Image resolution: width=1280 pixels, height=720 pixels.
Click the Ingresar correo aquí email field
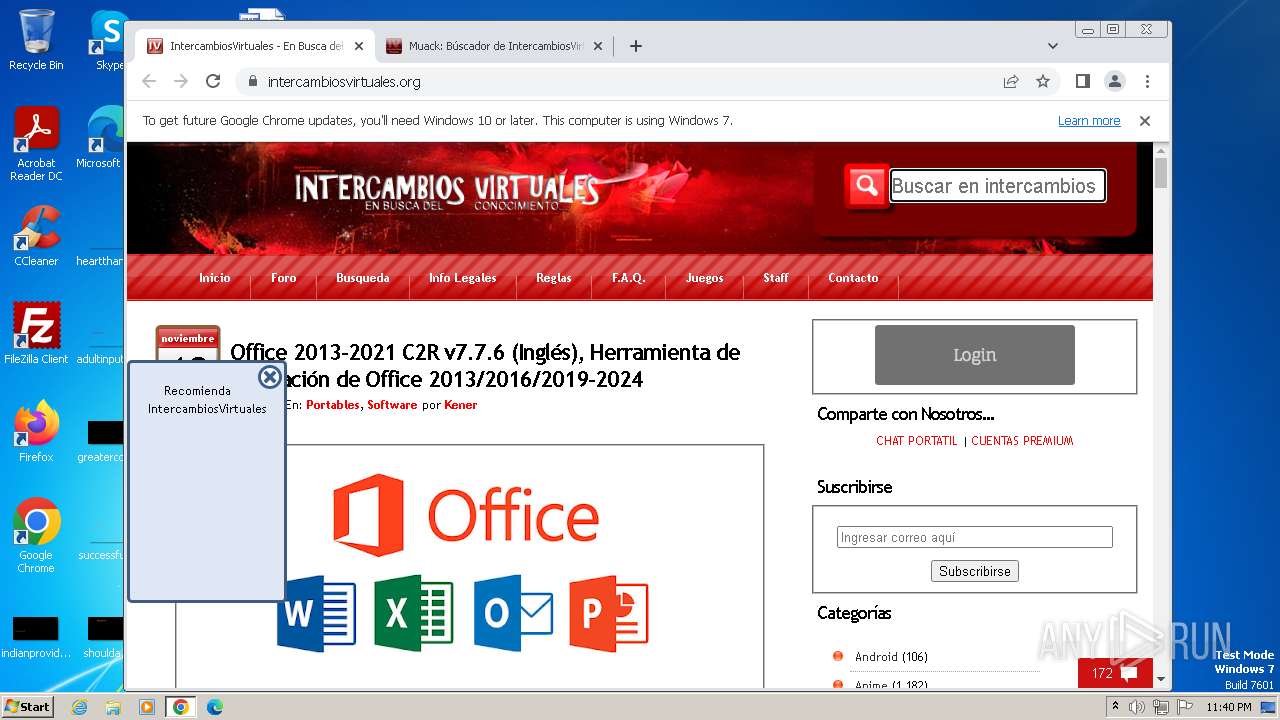974,537
